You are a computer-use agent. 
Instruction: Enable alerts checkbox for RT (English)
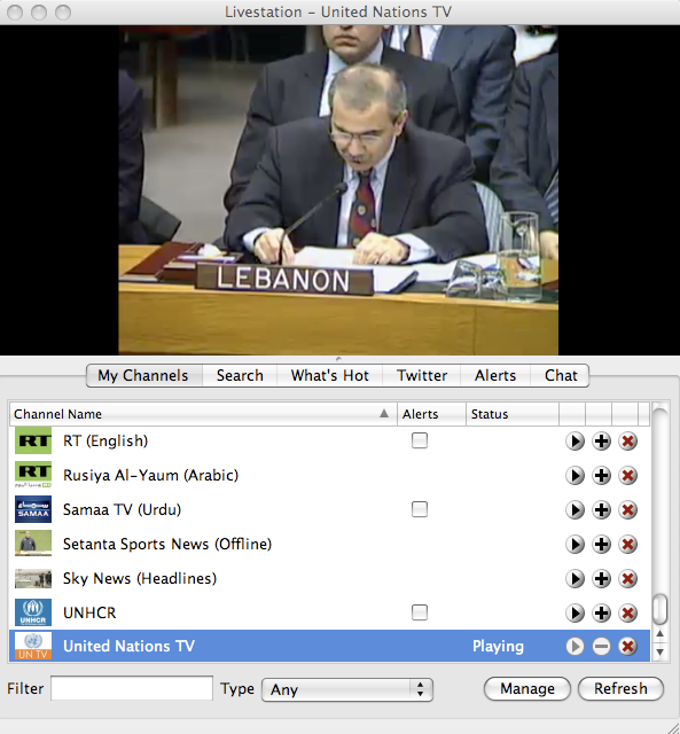point(419,440)
